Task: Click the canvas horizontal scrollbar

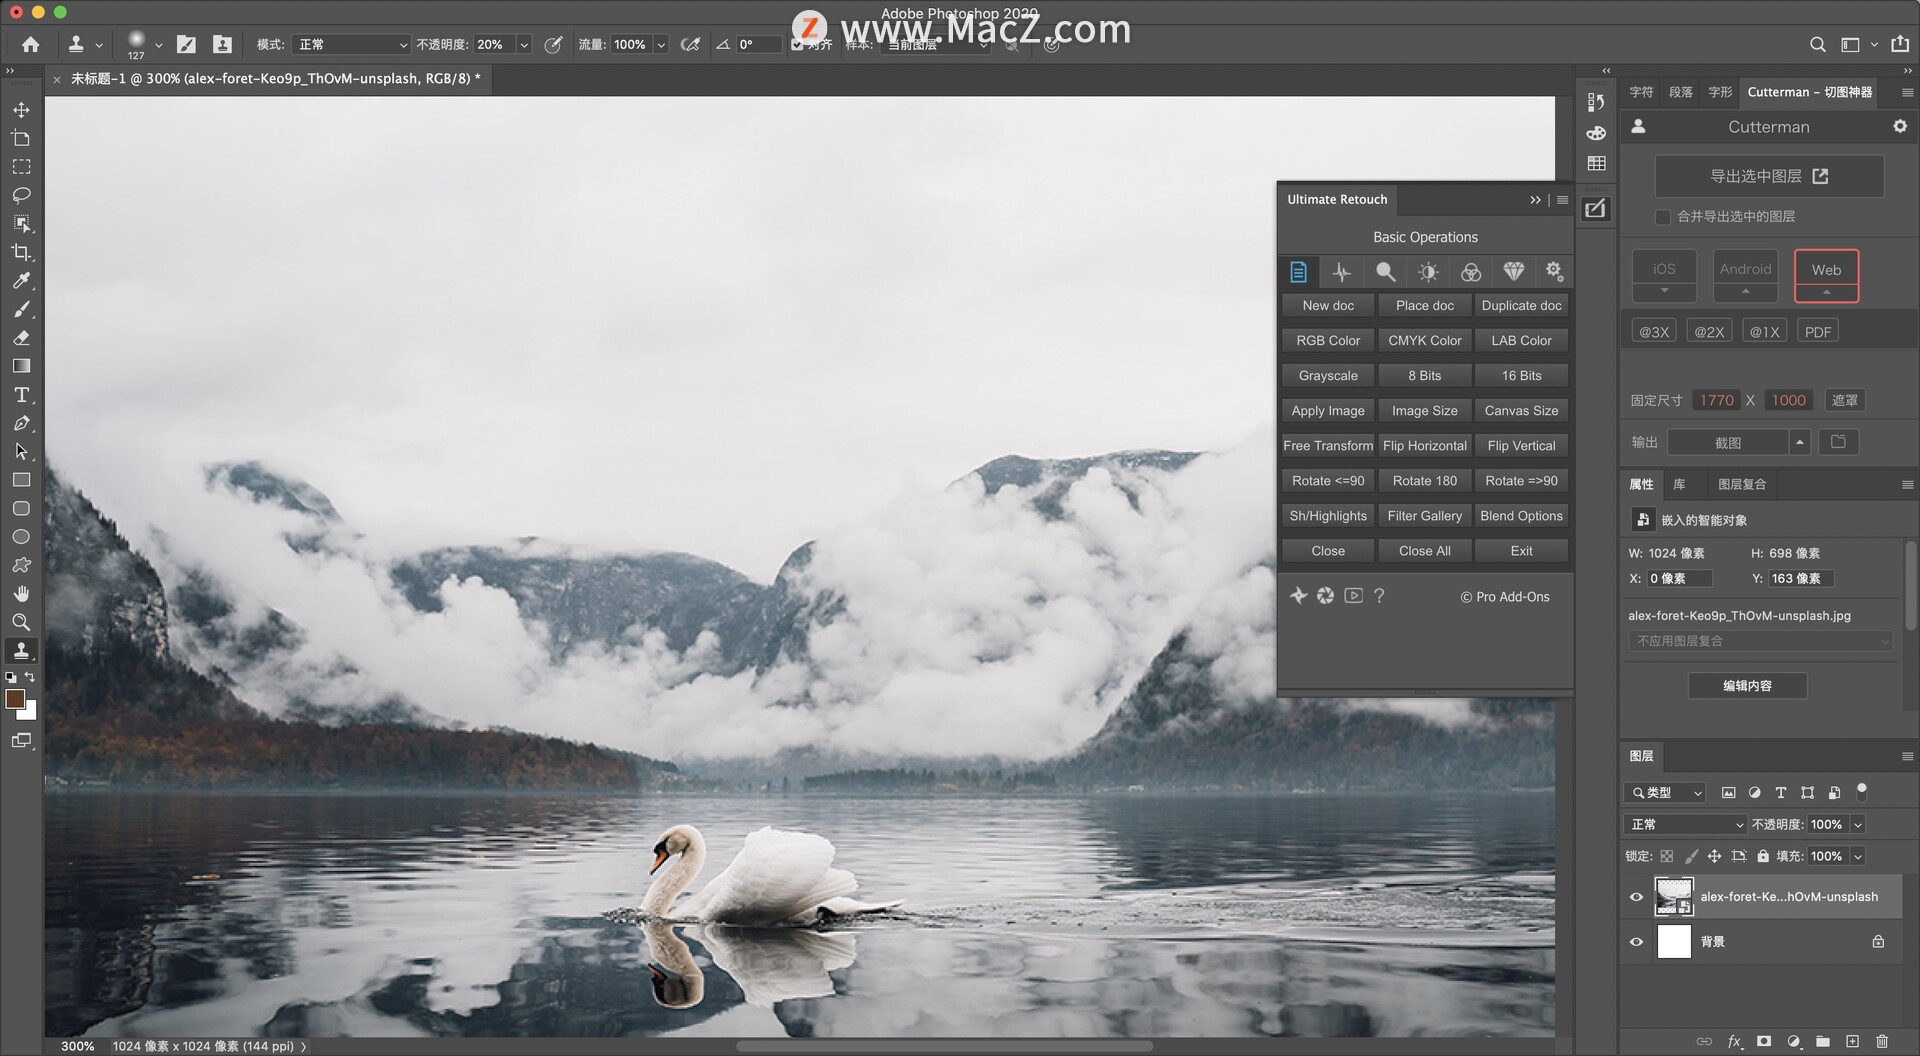Action: [x=944, y=1046]
